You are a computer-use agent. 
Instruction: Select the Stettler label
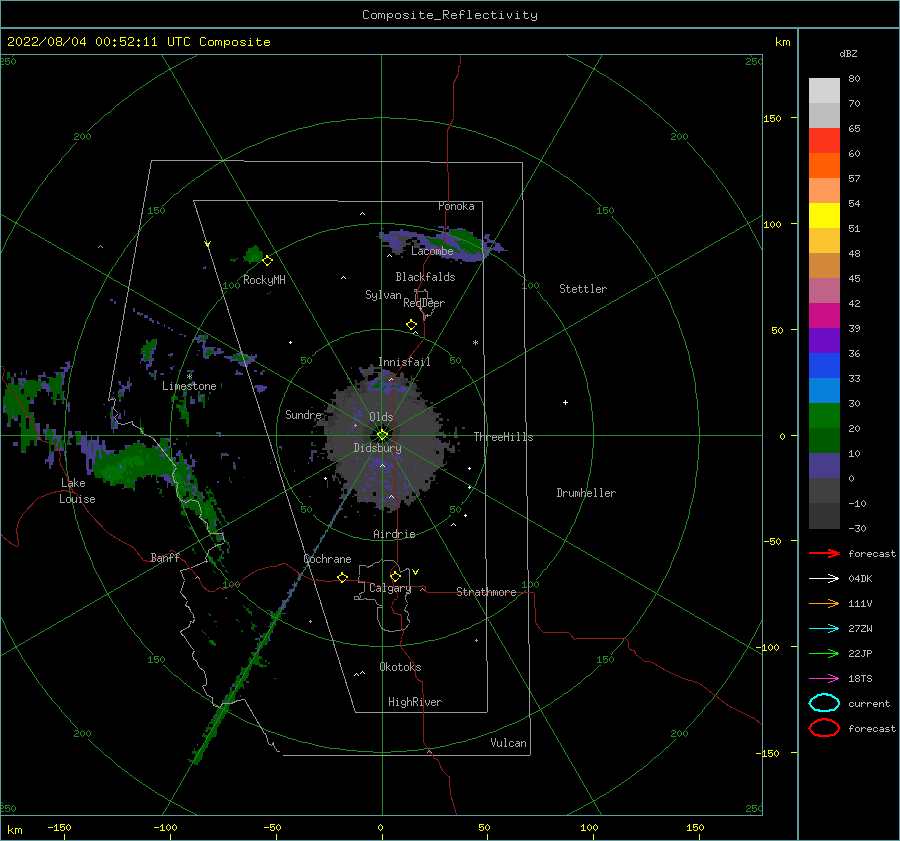[x=583, y=289]
